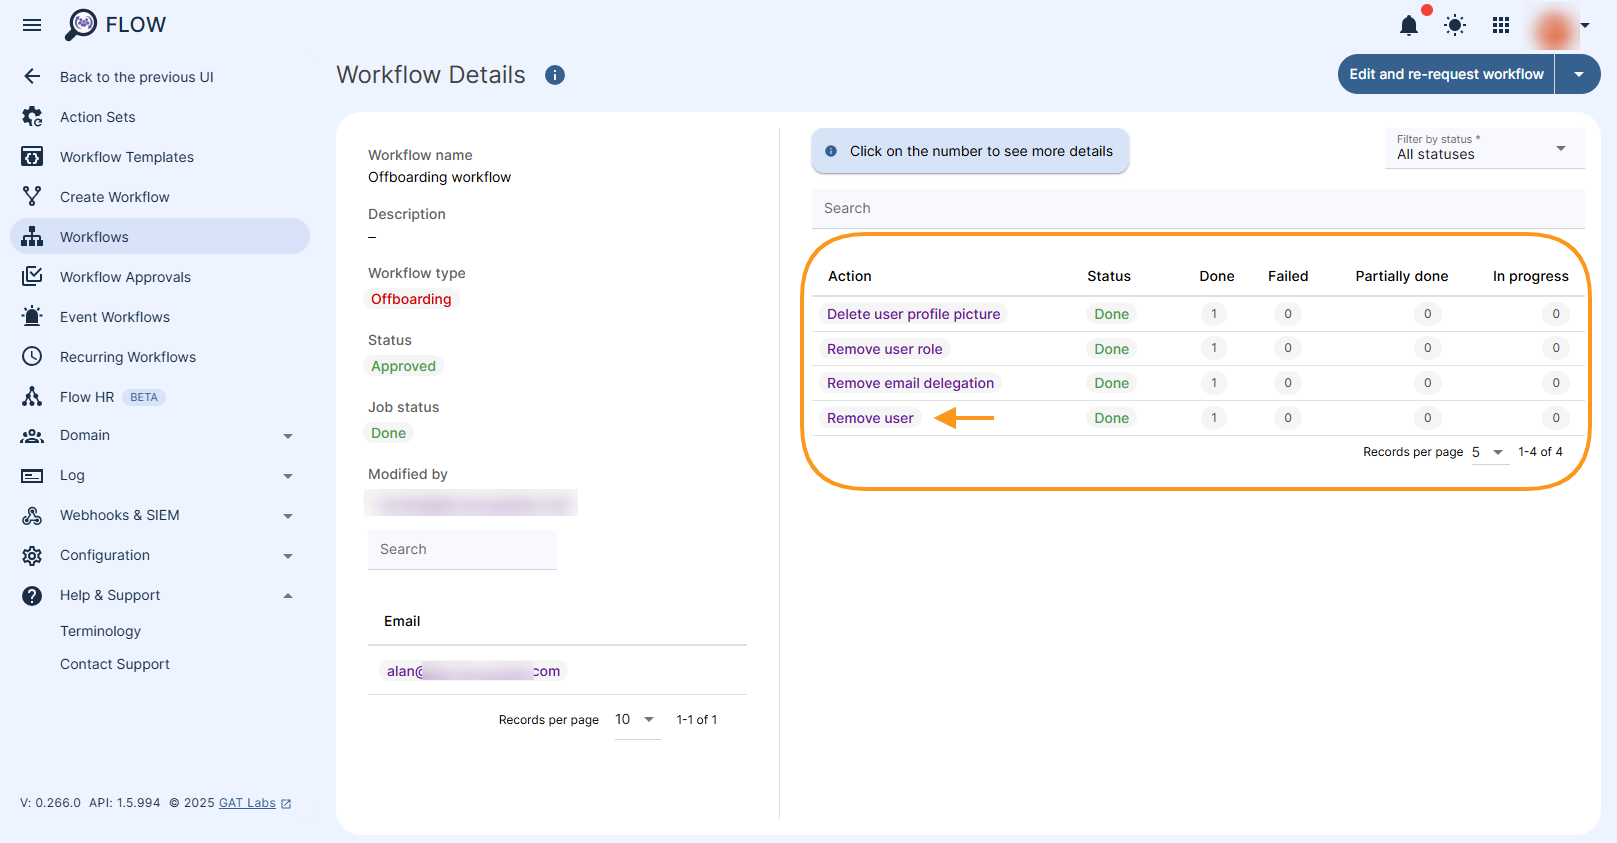The width and height of the screenshot is (1617, 843).
Task: Open the apps grid icon
Action: click(x=1501, y=25)
